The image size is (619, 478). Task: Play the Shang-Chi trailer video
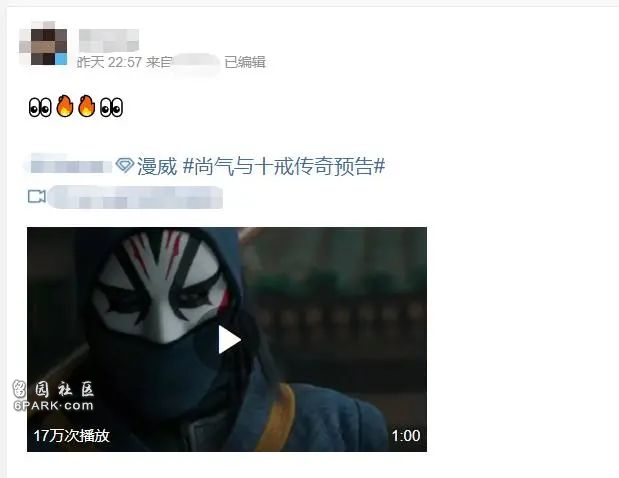coord(229,339)
